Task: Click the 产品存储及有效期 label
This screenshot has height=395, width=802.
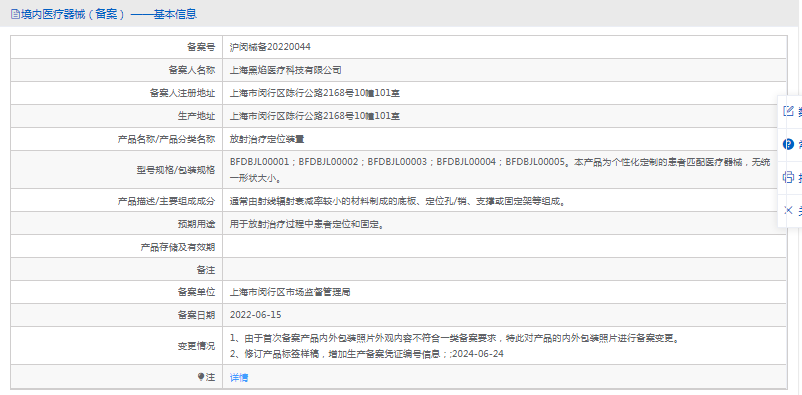Action: tap(177, 247)
